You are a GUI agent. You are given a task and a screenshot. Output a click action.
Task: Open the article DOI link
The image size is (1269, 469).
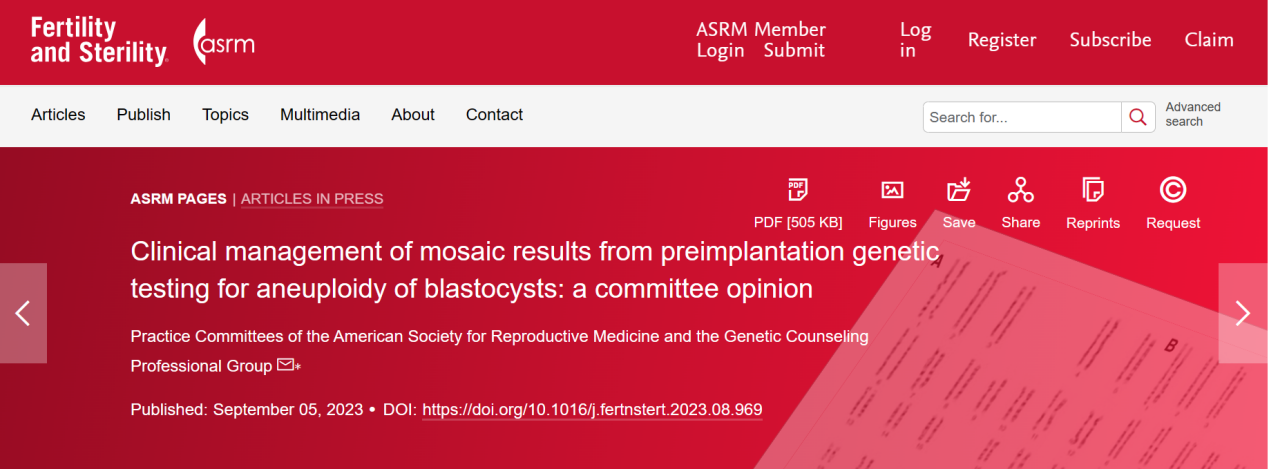point(592,410)
